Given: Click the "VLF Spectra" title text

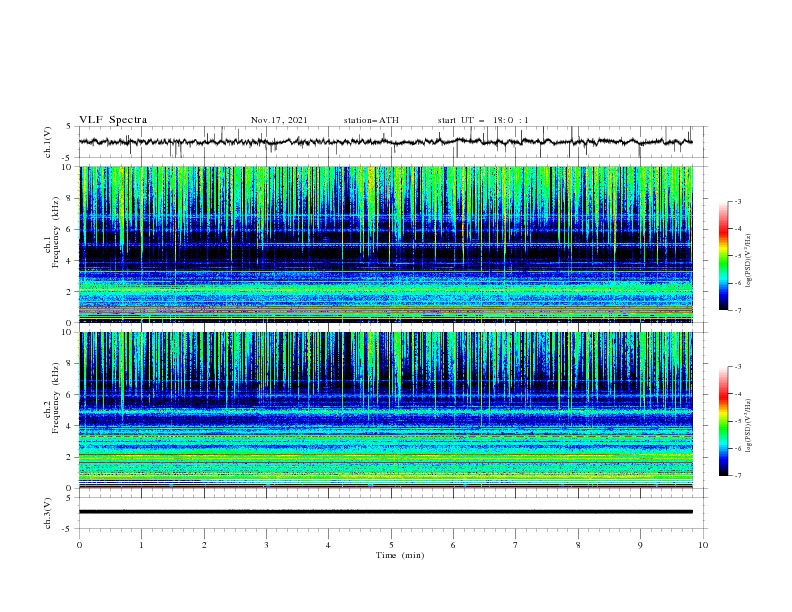Looking at the screenshot, I should (113, 120).
